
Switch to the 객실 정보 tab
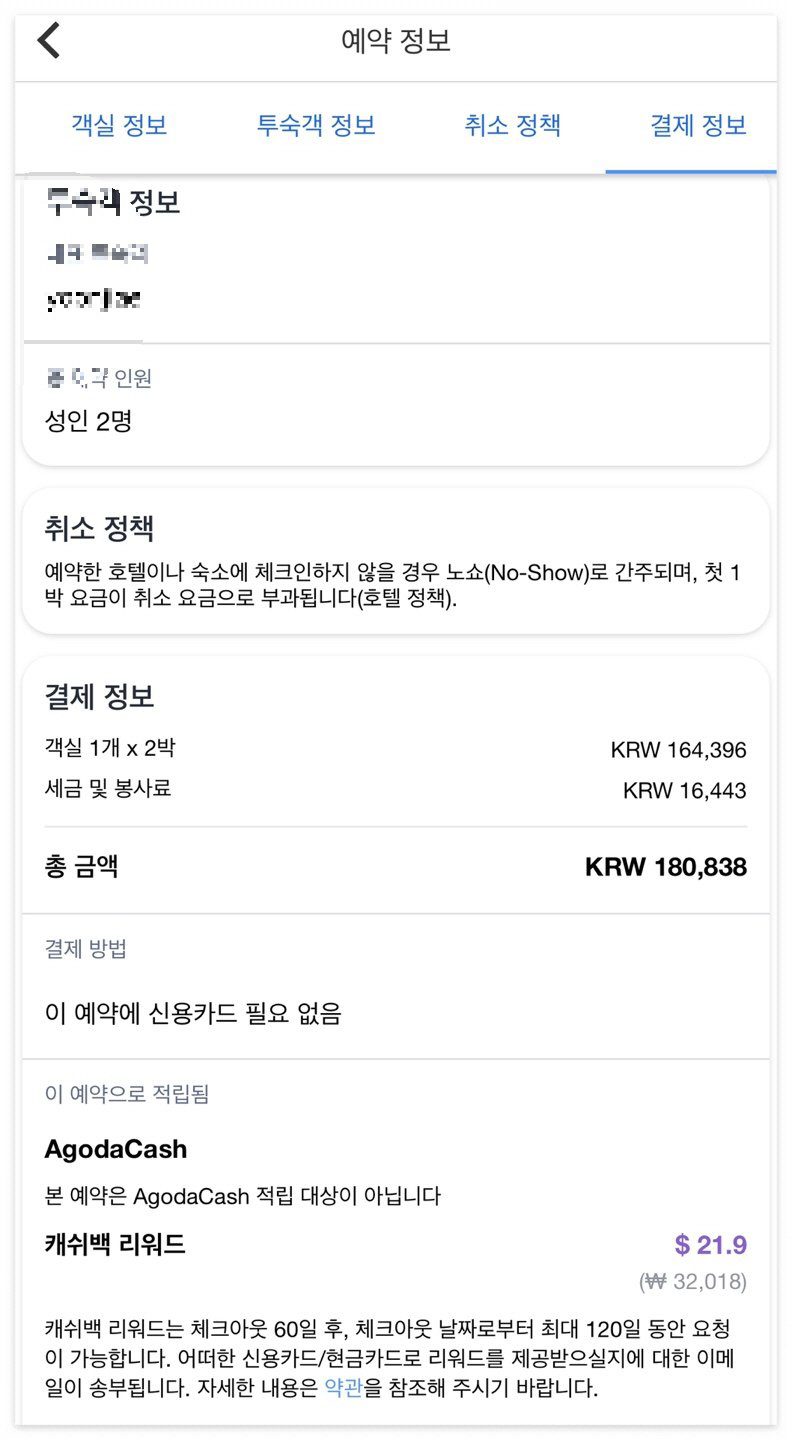coord(119,126)
